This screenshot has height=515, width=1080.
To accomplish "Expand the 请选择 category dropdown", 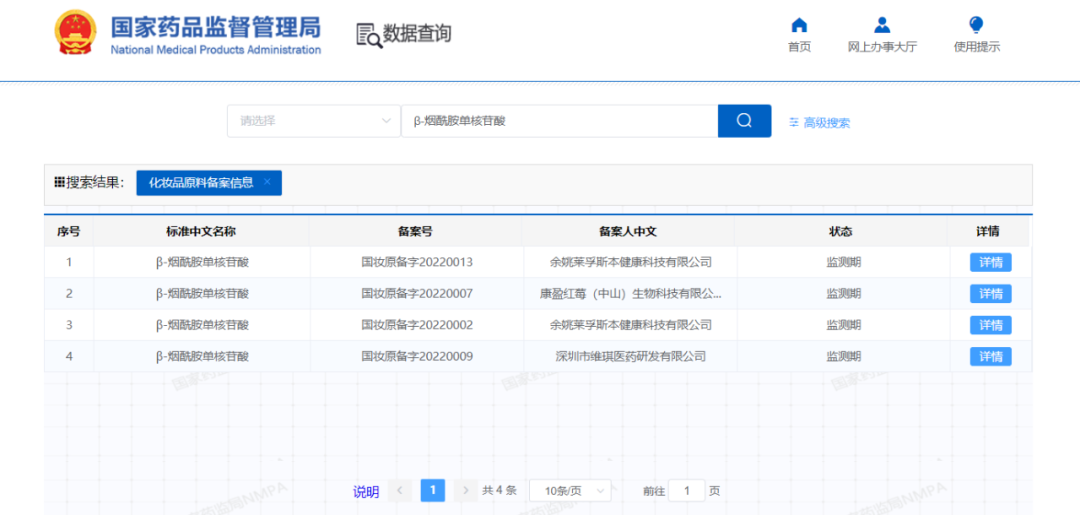I will [x=313, y=121].
